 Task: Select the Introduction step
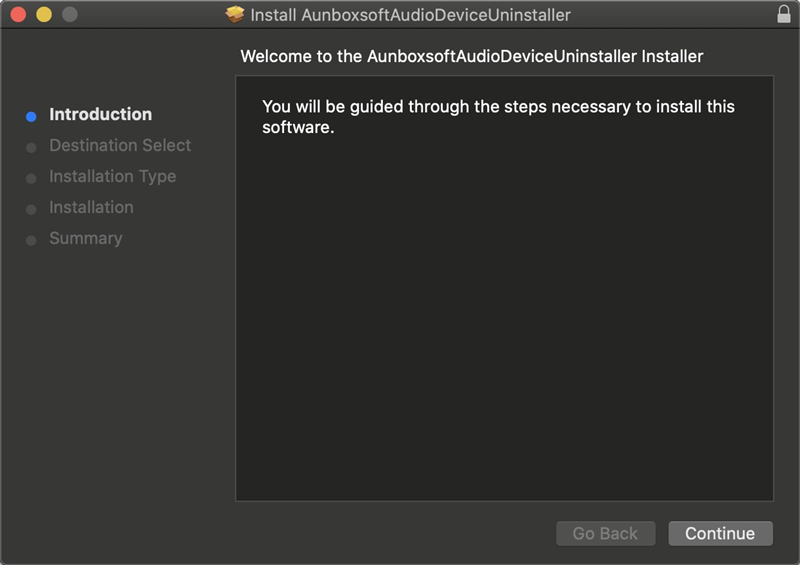(101, 114)
